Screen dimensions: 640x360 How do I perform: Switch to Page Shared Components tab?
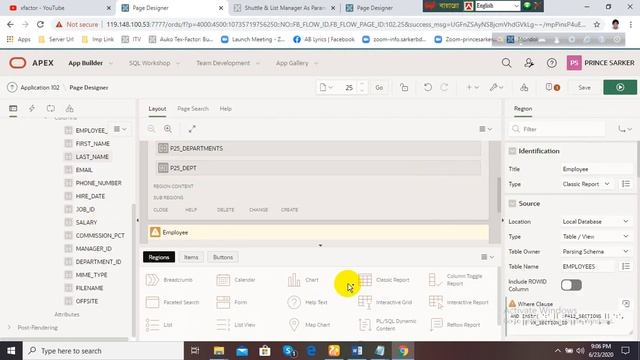(69, 109)
